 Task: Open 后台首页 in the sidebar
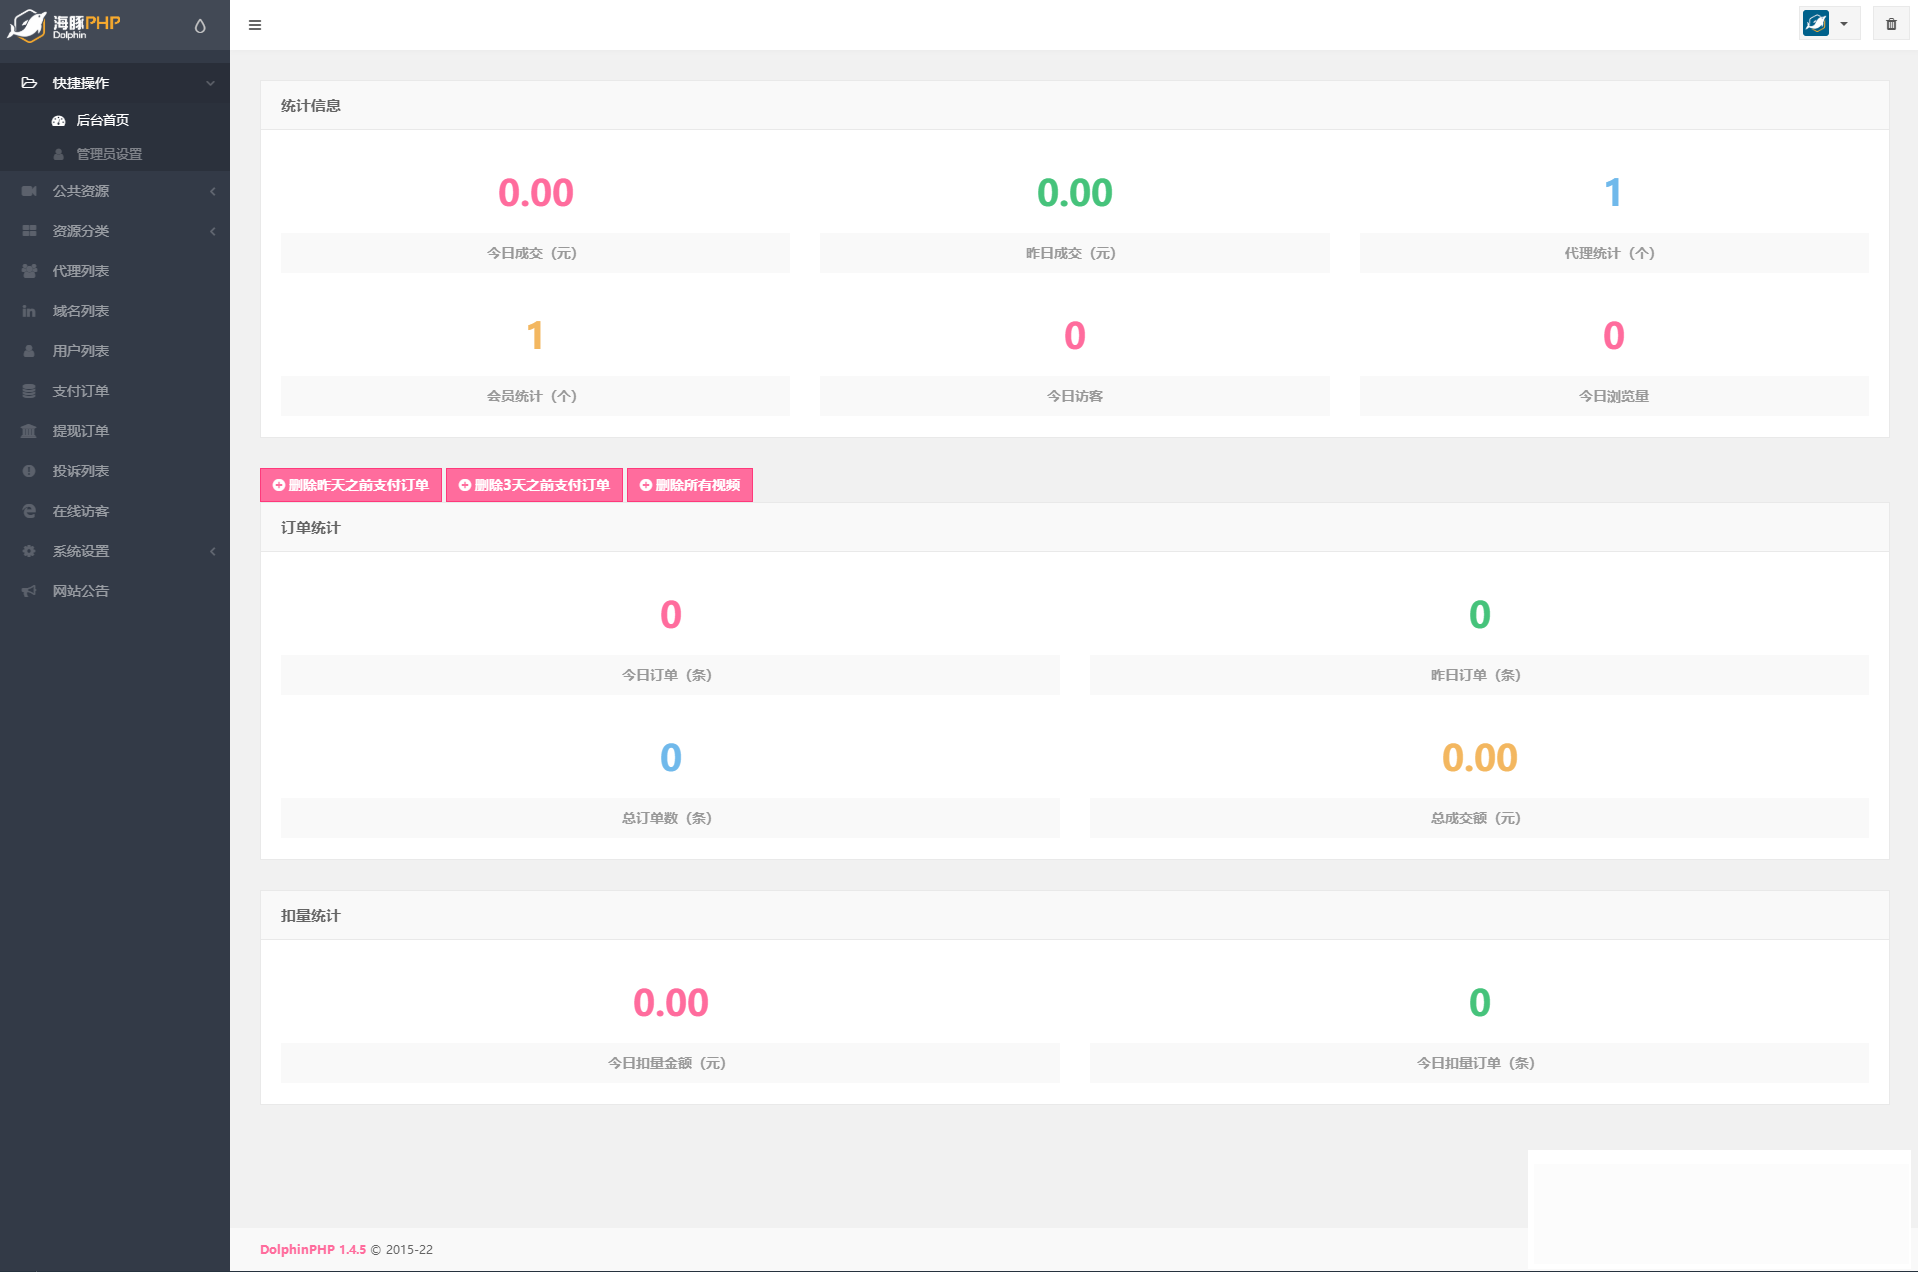pos(102,120)
